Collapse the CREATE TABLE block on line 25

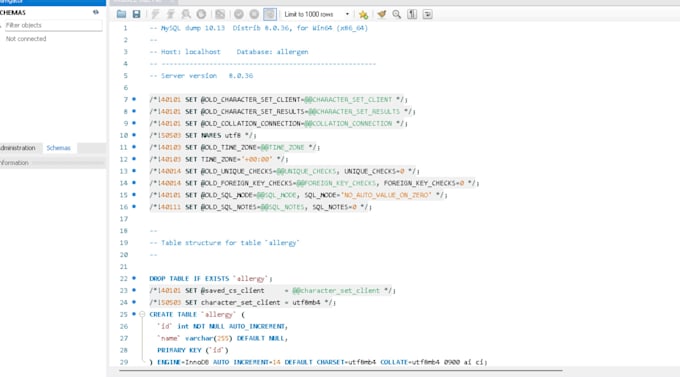tap(142, 314)
